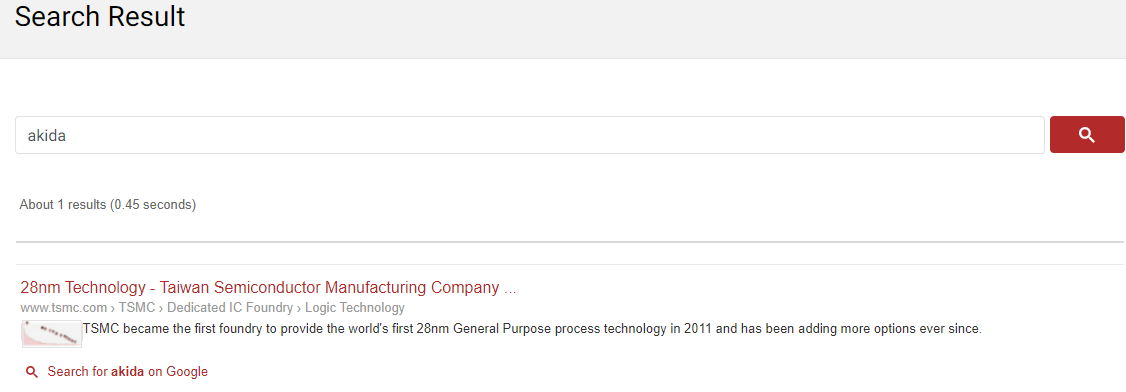Click the TSMC snippet description text

pyautogui.click(x=532, y=329)
